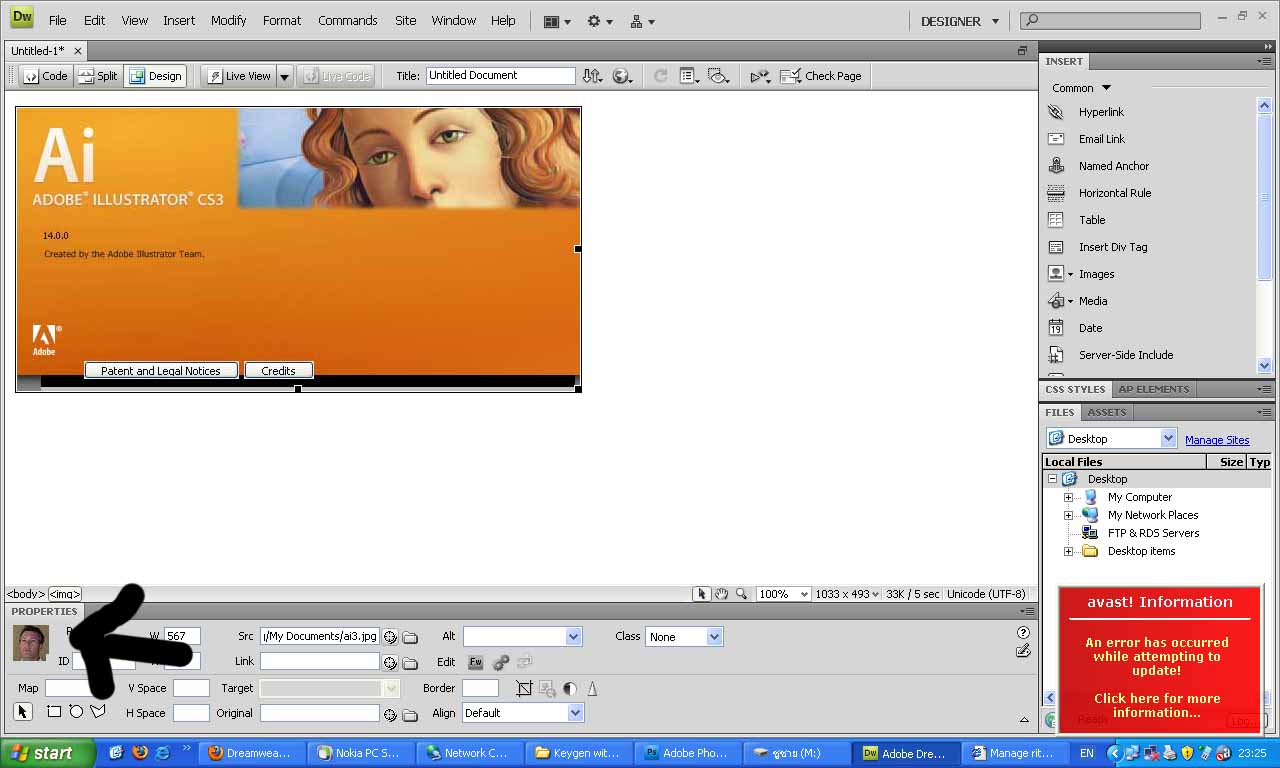
Task: Open the Modify menu
Action: [x=228, y=21]
